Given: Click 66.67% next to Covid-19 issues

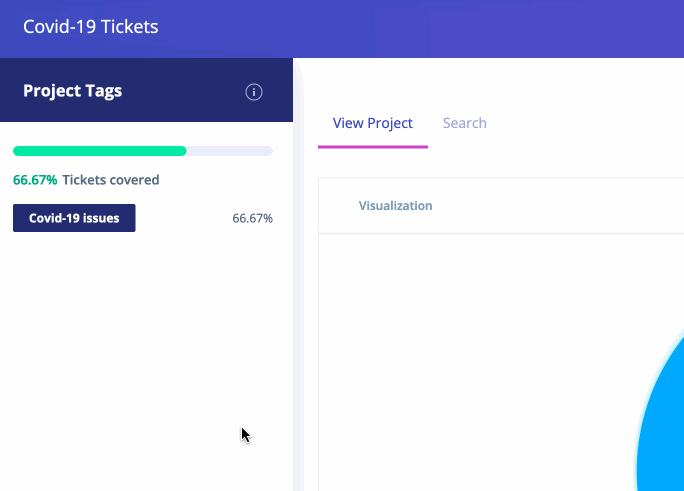Looking at the screenshot, I should tap(252, 218).
